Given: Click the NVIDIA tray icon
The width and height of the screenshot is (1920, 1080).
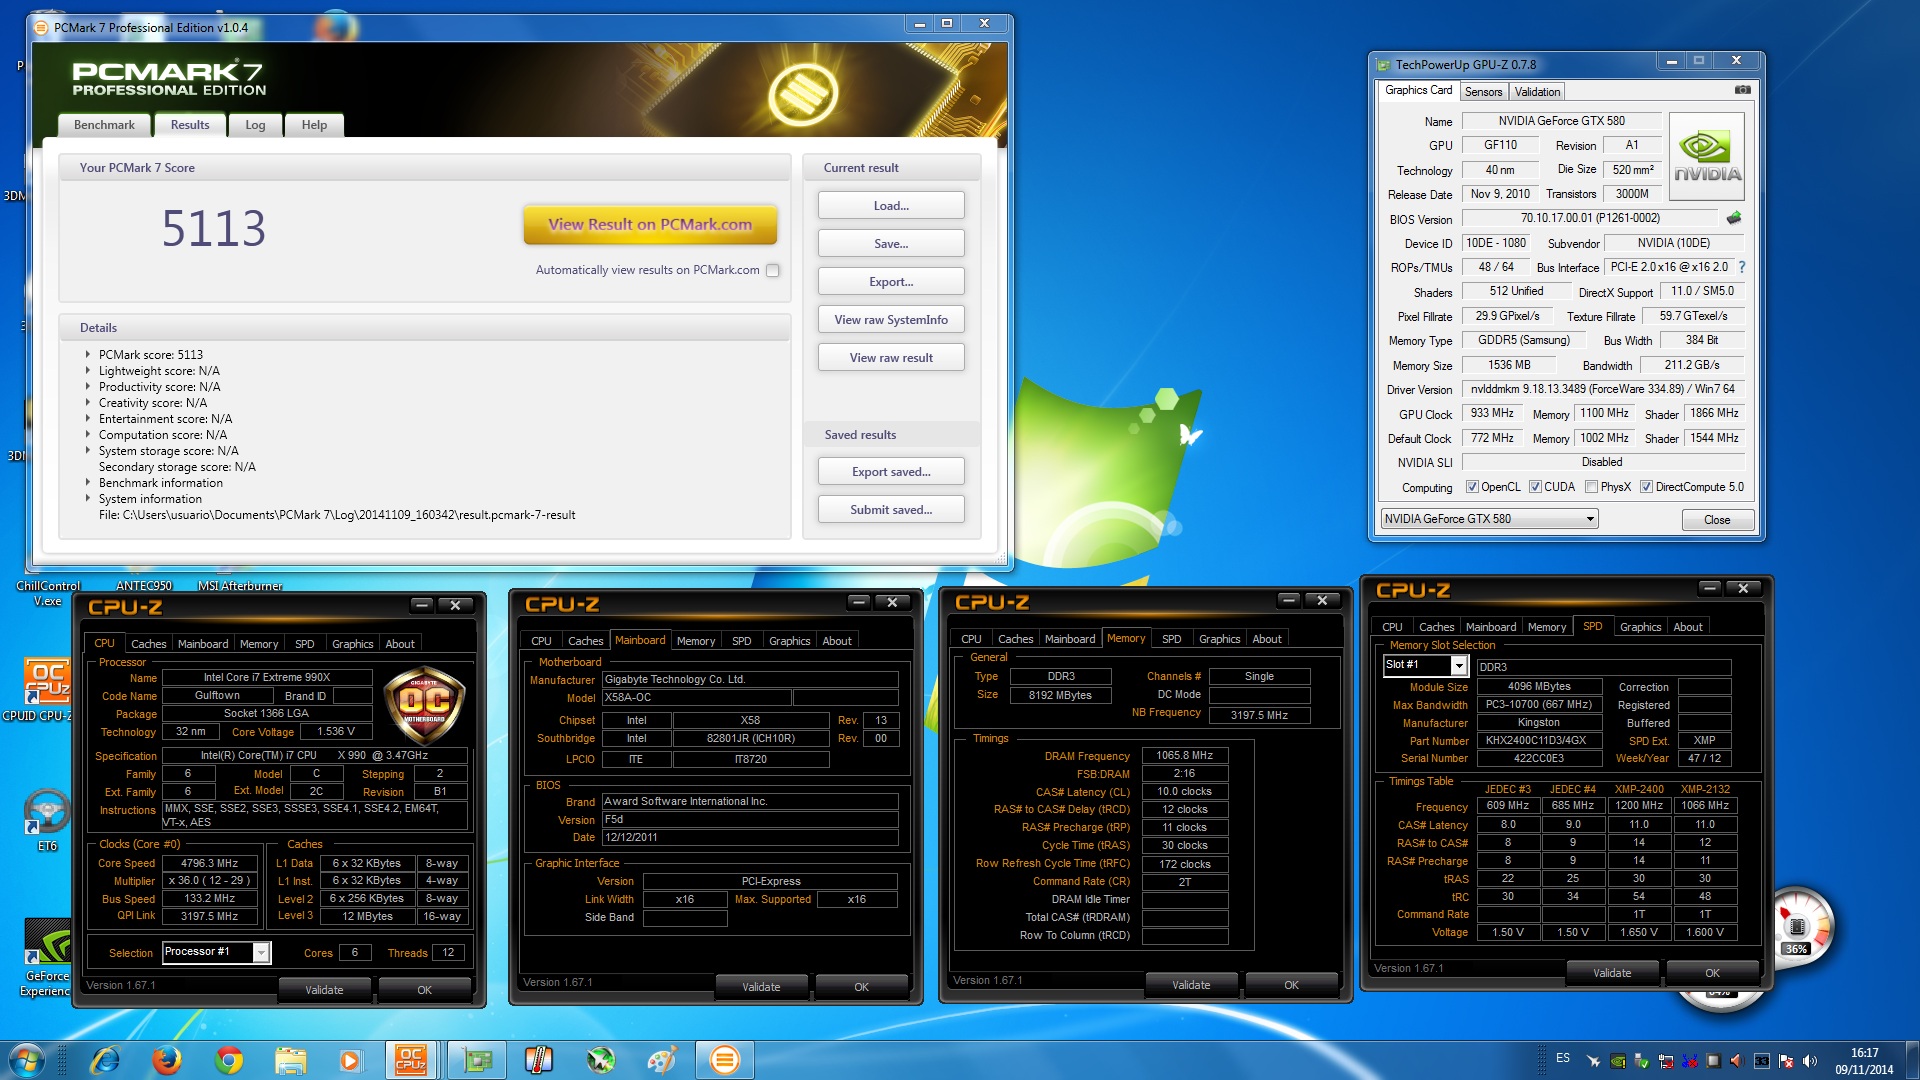Looking at the screenshot, I should (1618, 1061).
